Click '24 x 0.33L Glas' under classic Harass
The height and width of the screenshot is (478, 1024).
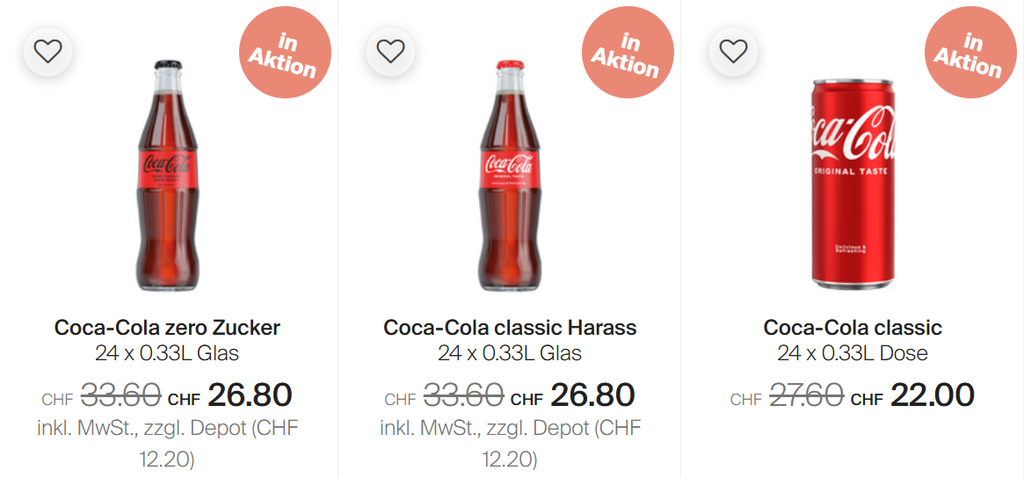click(x=510, y=353)
